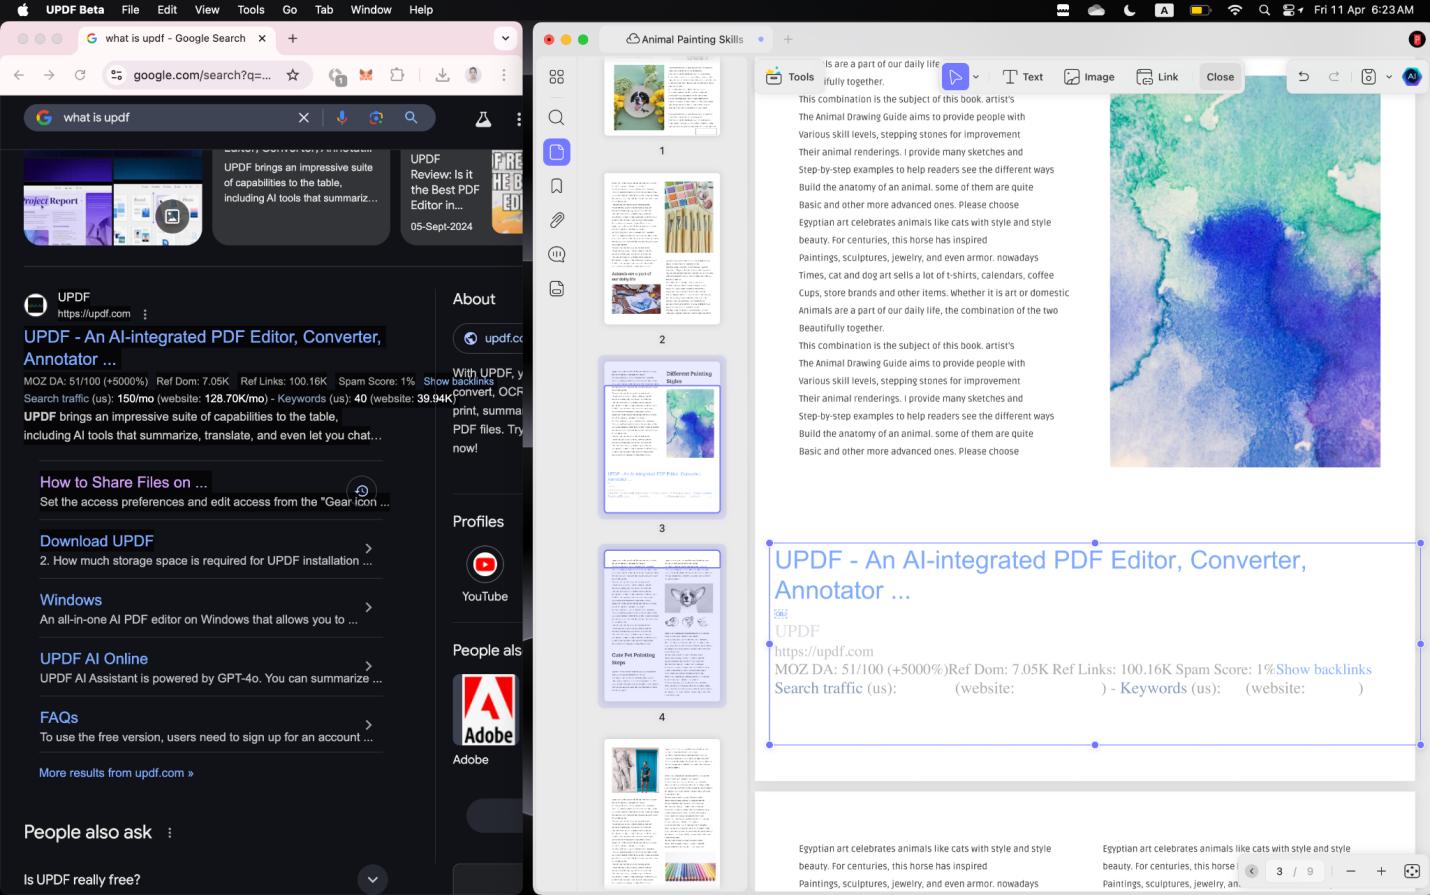Open the Chrome three-dot menu

[x=504, y=75]
